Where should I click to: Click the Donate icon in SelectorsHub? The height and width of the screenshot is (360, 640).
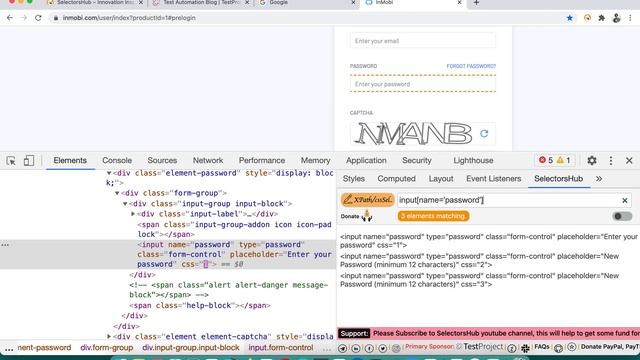(367, 216)
